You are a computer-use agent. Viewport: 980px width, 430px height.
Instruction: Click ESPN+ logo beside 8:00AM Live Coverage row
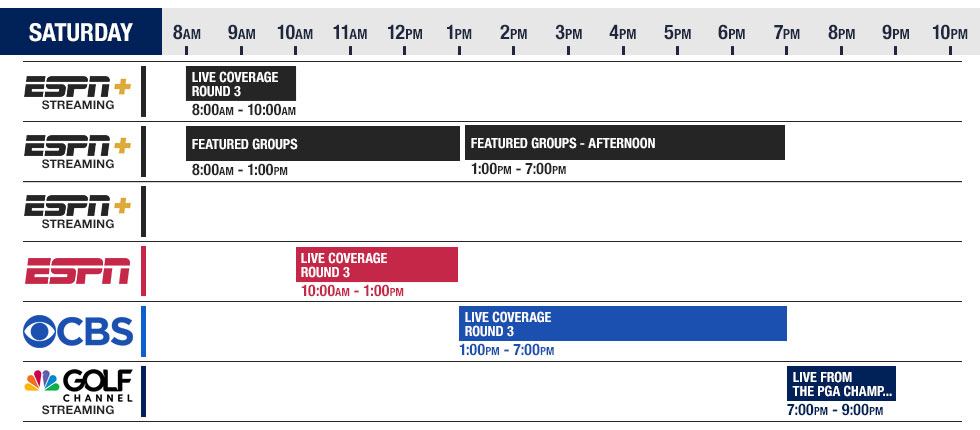click(x=78, y=91)
